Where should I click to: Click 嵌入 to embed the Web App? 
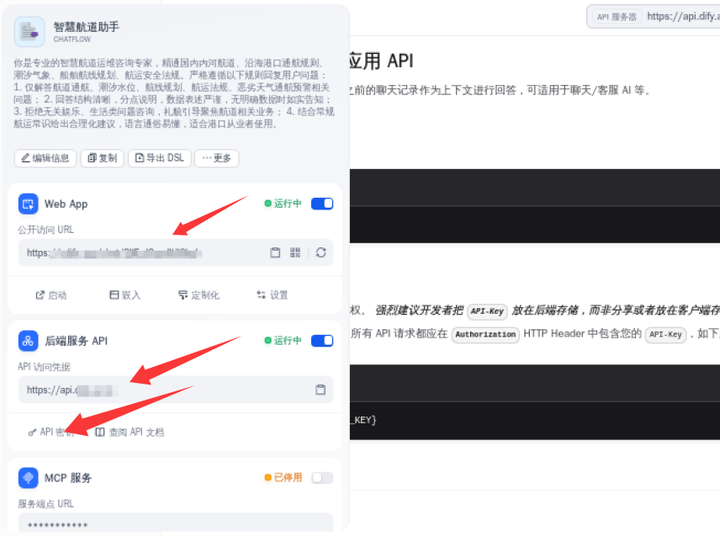tap(124, 295)
